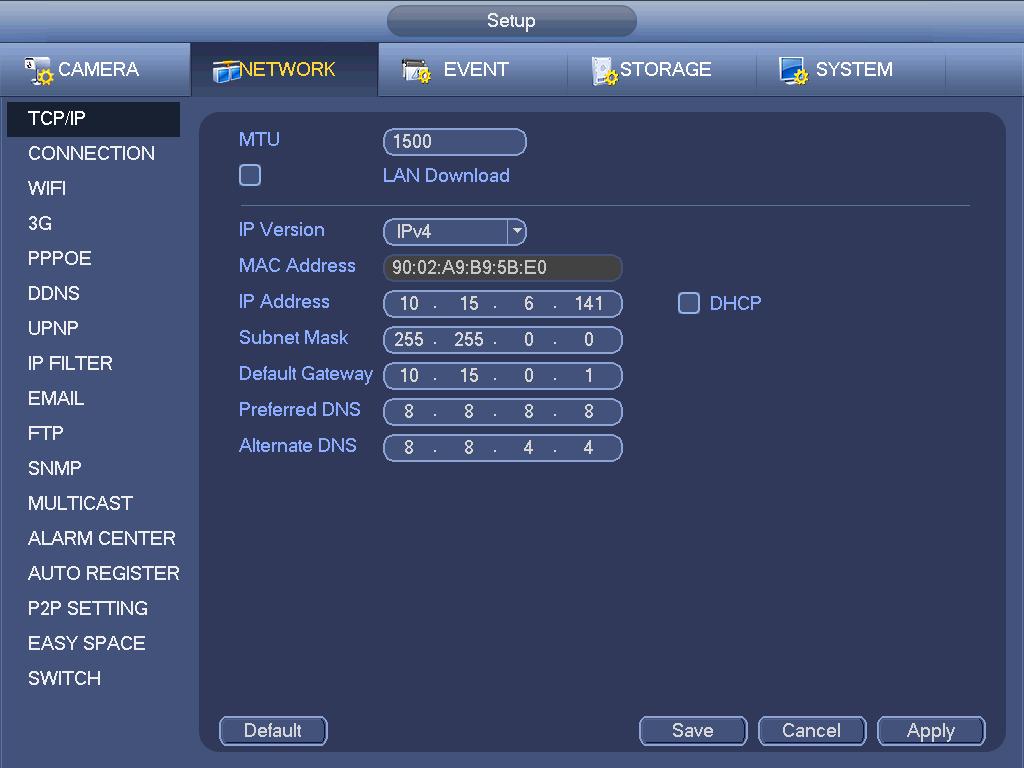The image size is (1024, 768).
Task: Open MULTICAST settings in sidebar
Action: 80,504
